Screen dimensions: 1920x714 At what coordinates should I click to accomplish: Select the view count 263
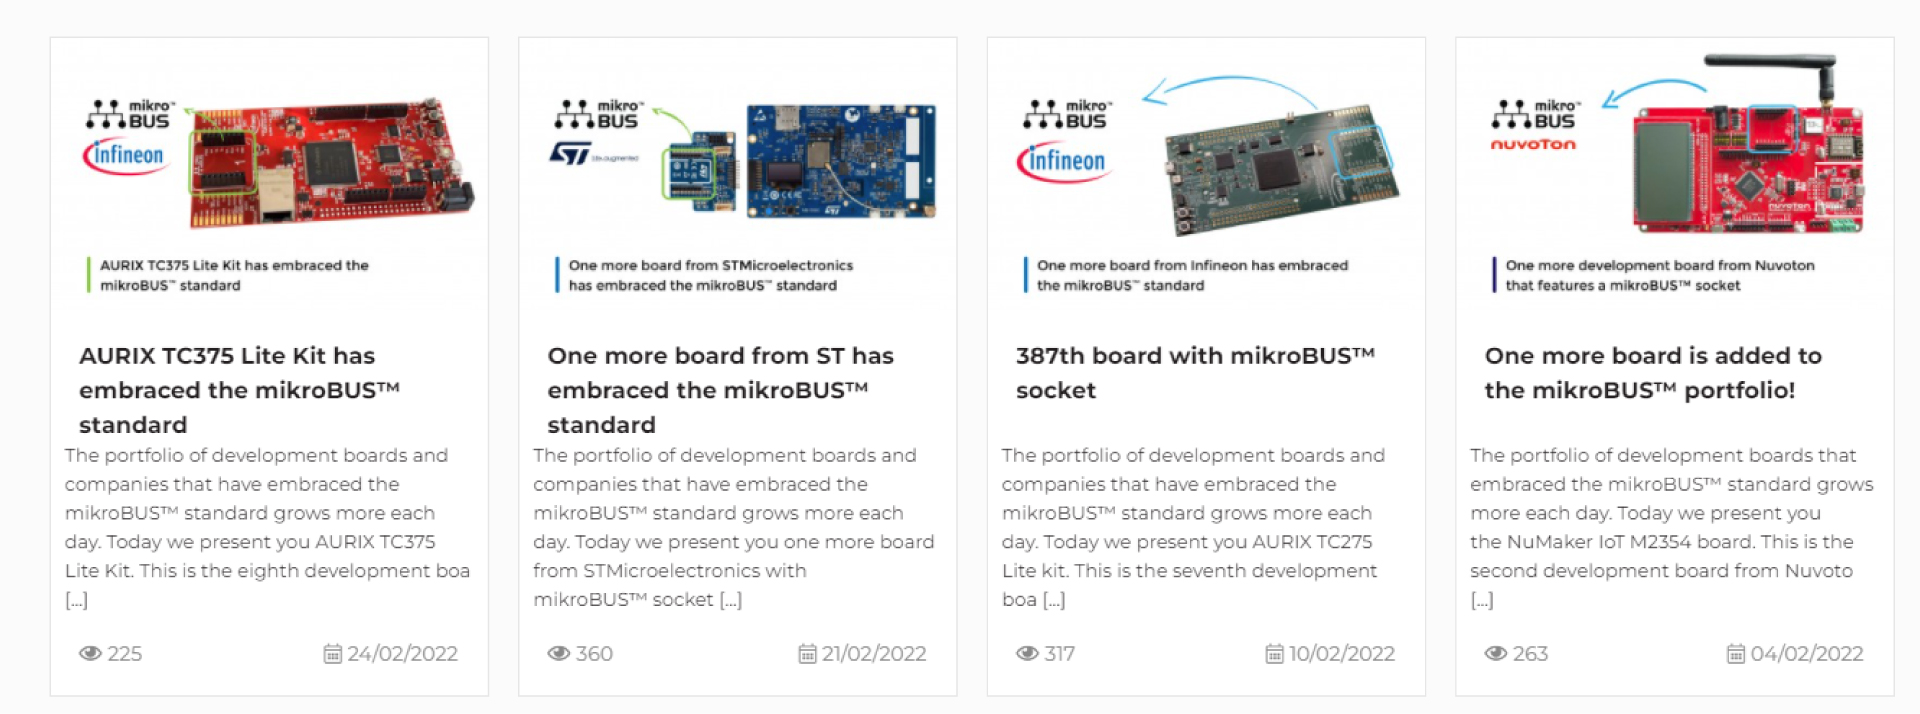pos(1530,654)
